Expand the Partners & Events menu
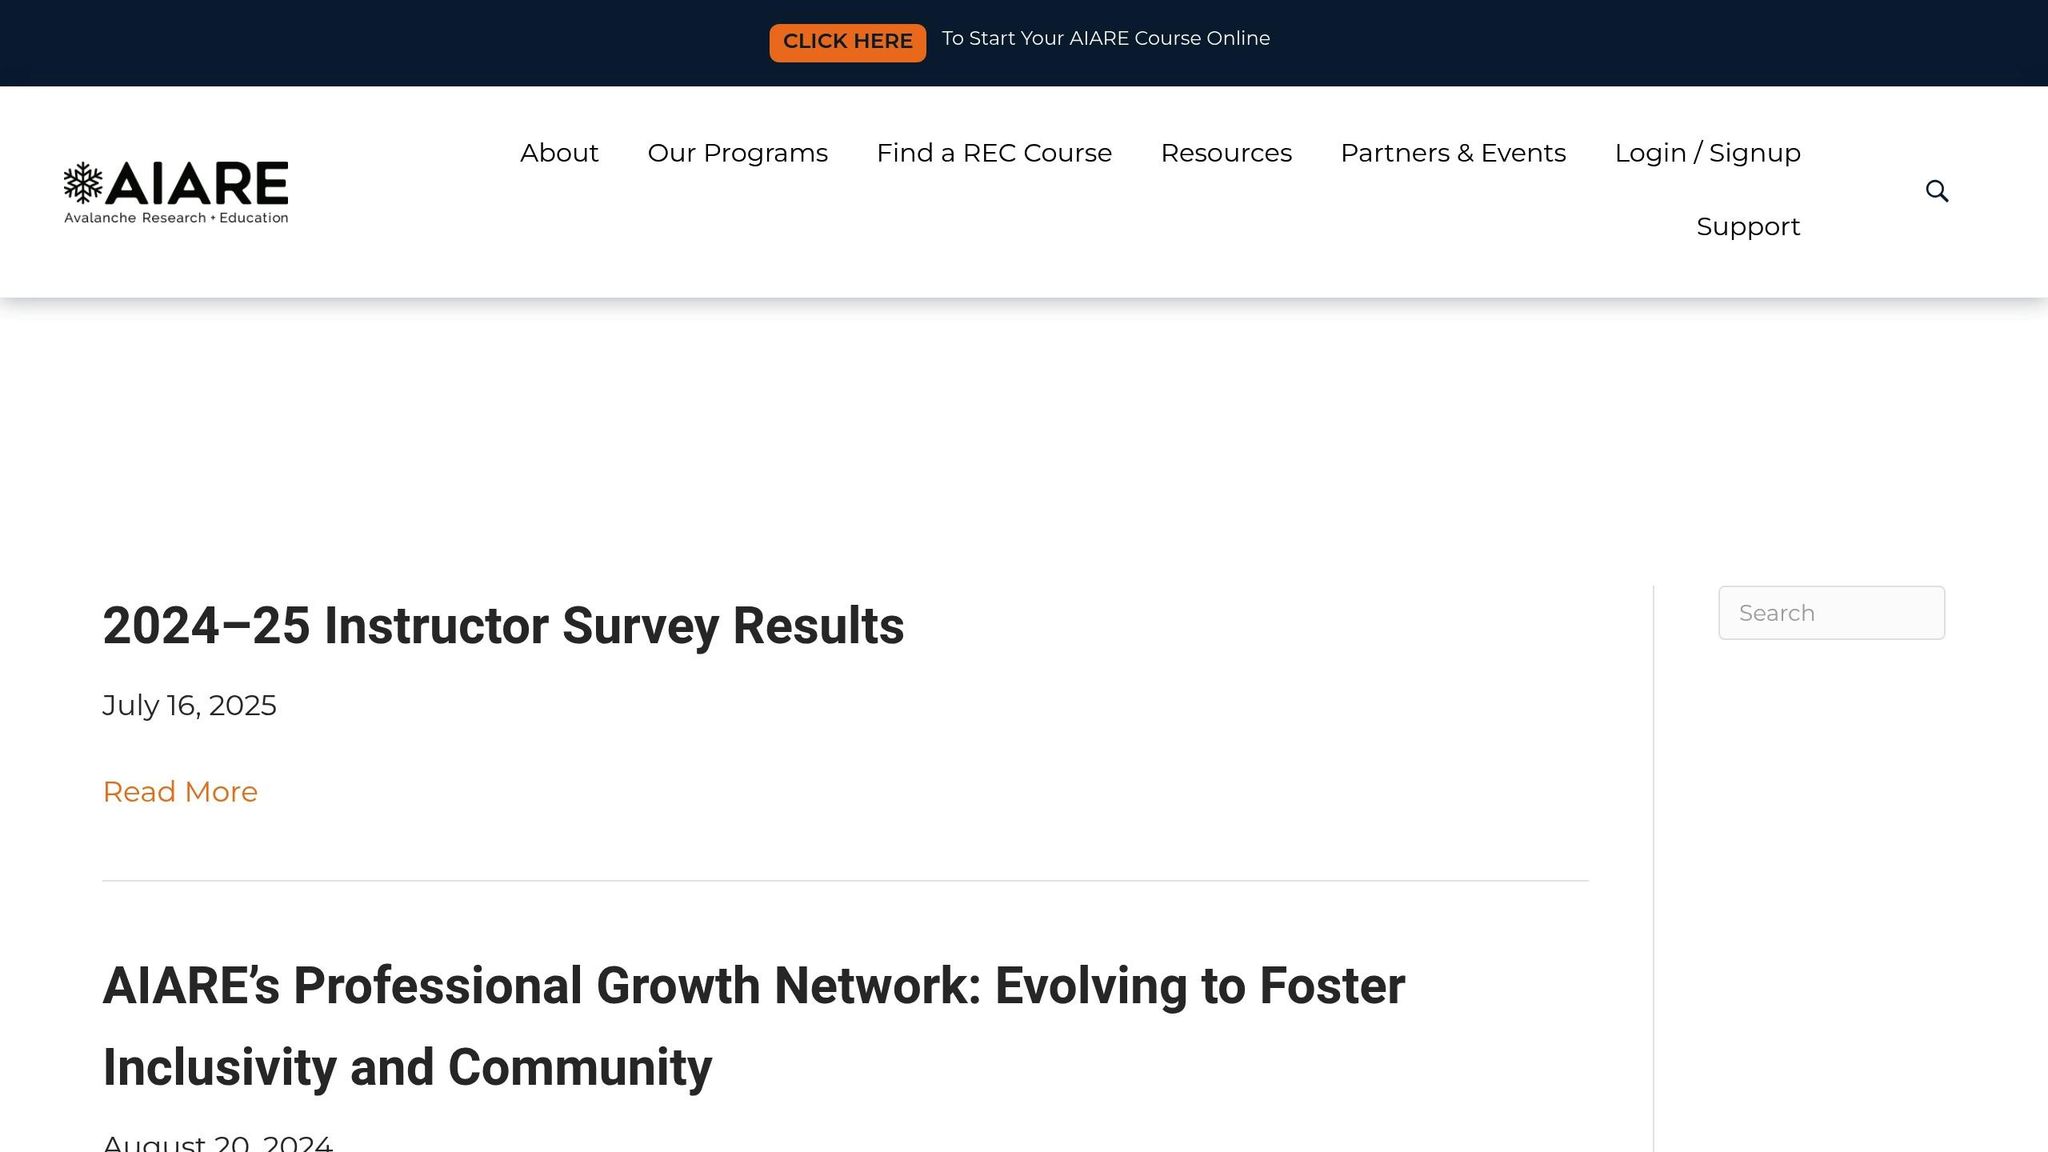Screen dimensions: 2048x1152 (1453, 153)
